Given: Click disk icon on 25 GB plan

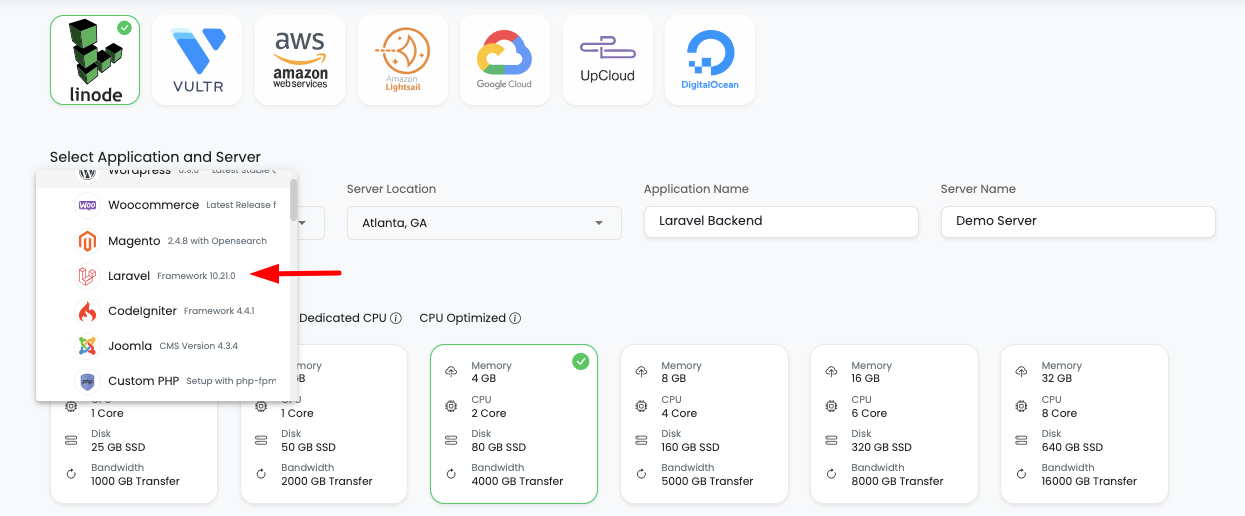Looking at the screenshot, I should pyautogui.click(x=71, y=440).
